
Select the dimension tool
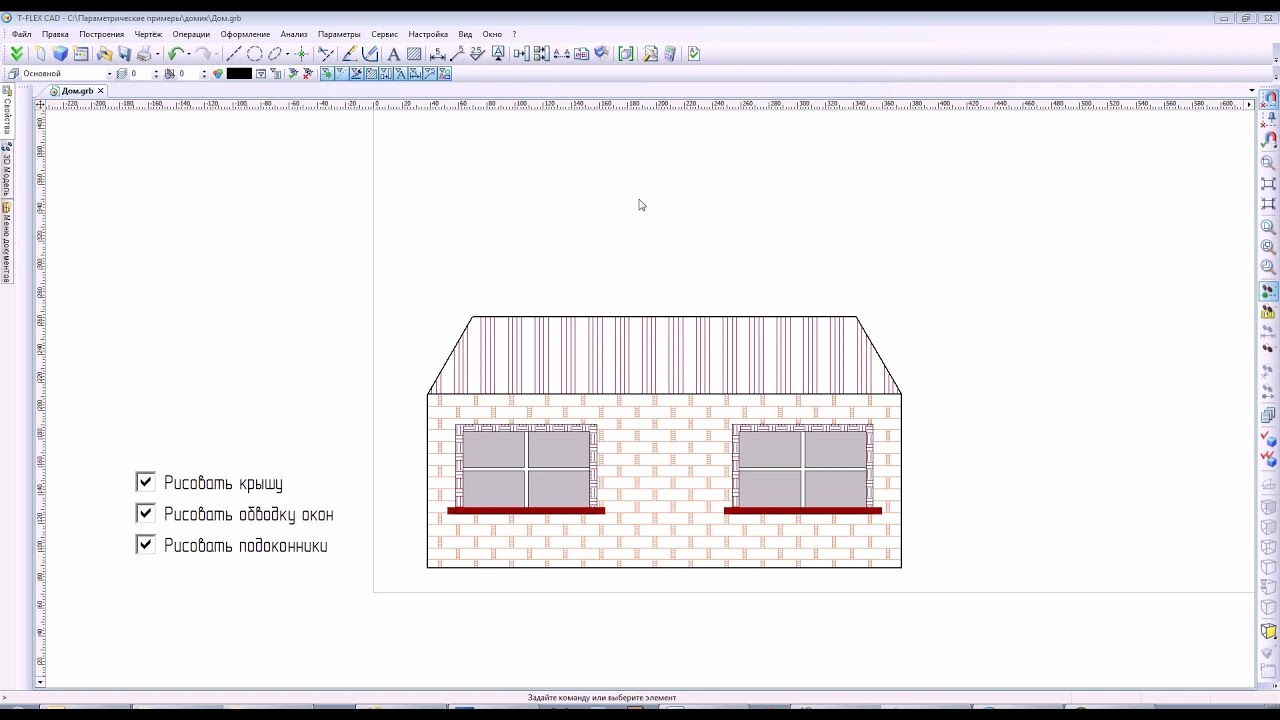pos(437,54)
